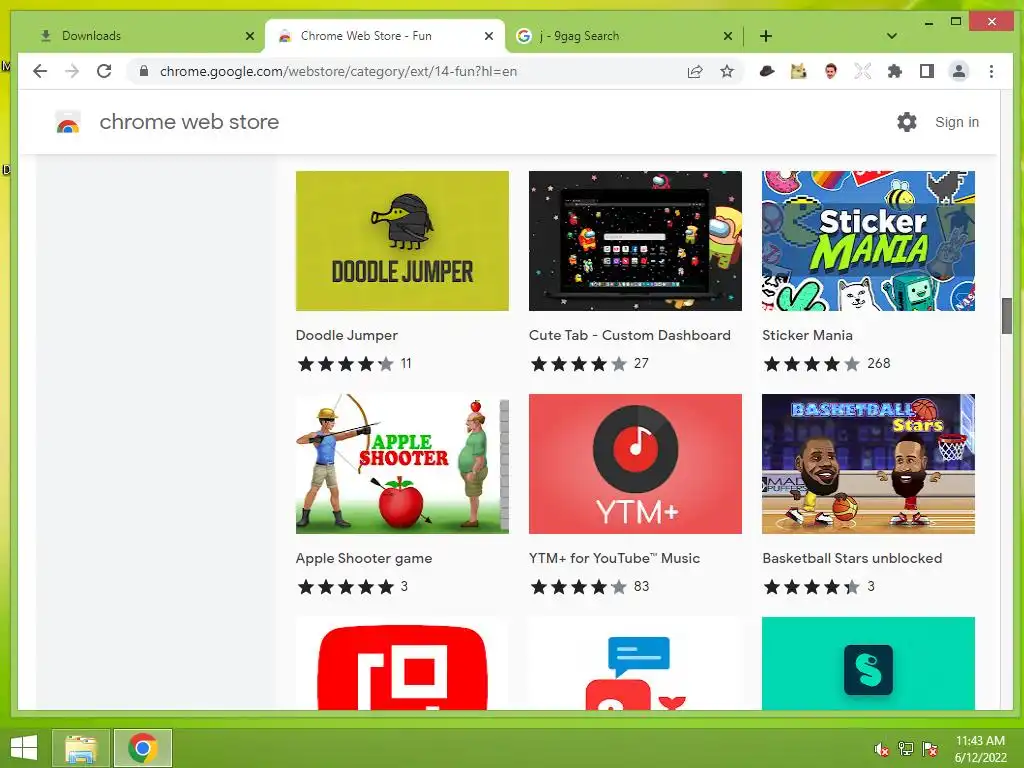
Task: Click Apple Shooter game title
Action: coord(364,558)
